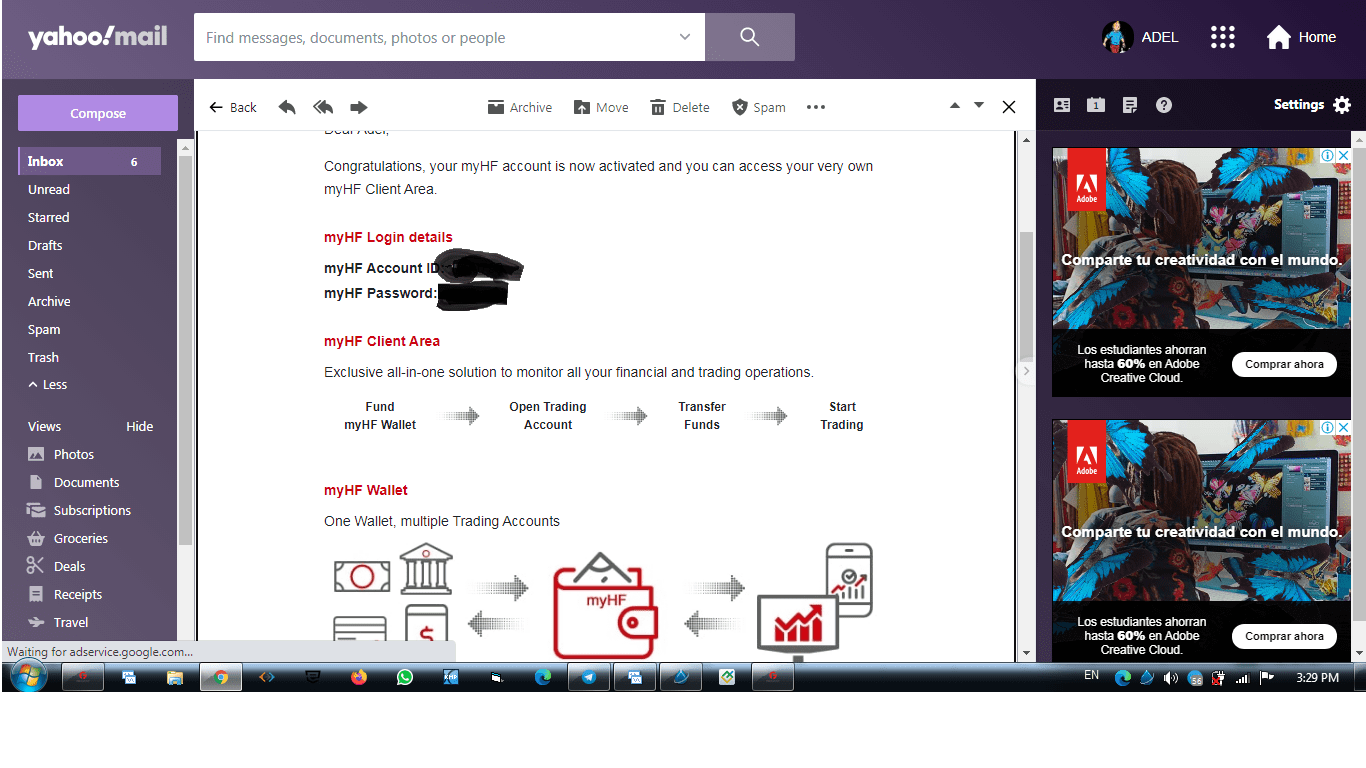The width and height of the screenshot is (1366, 768).
Task: Go to Yahoo Home
Action: [1301, 37]
